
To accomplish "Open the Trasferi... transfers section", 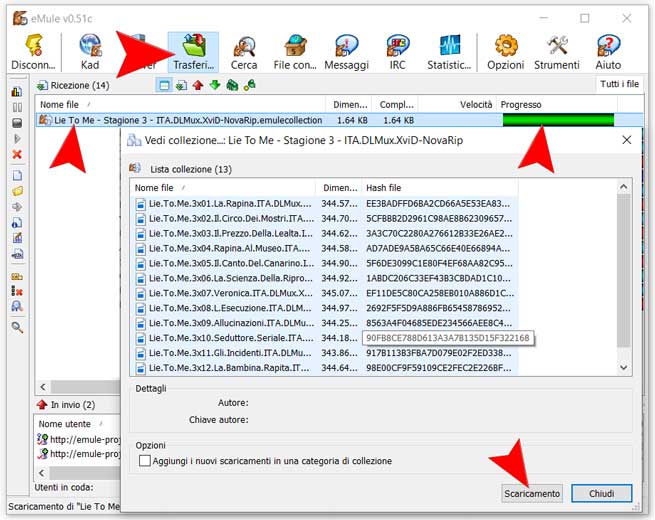I will click(193, 52).
